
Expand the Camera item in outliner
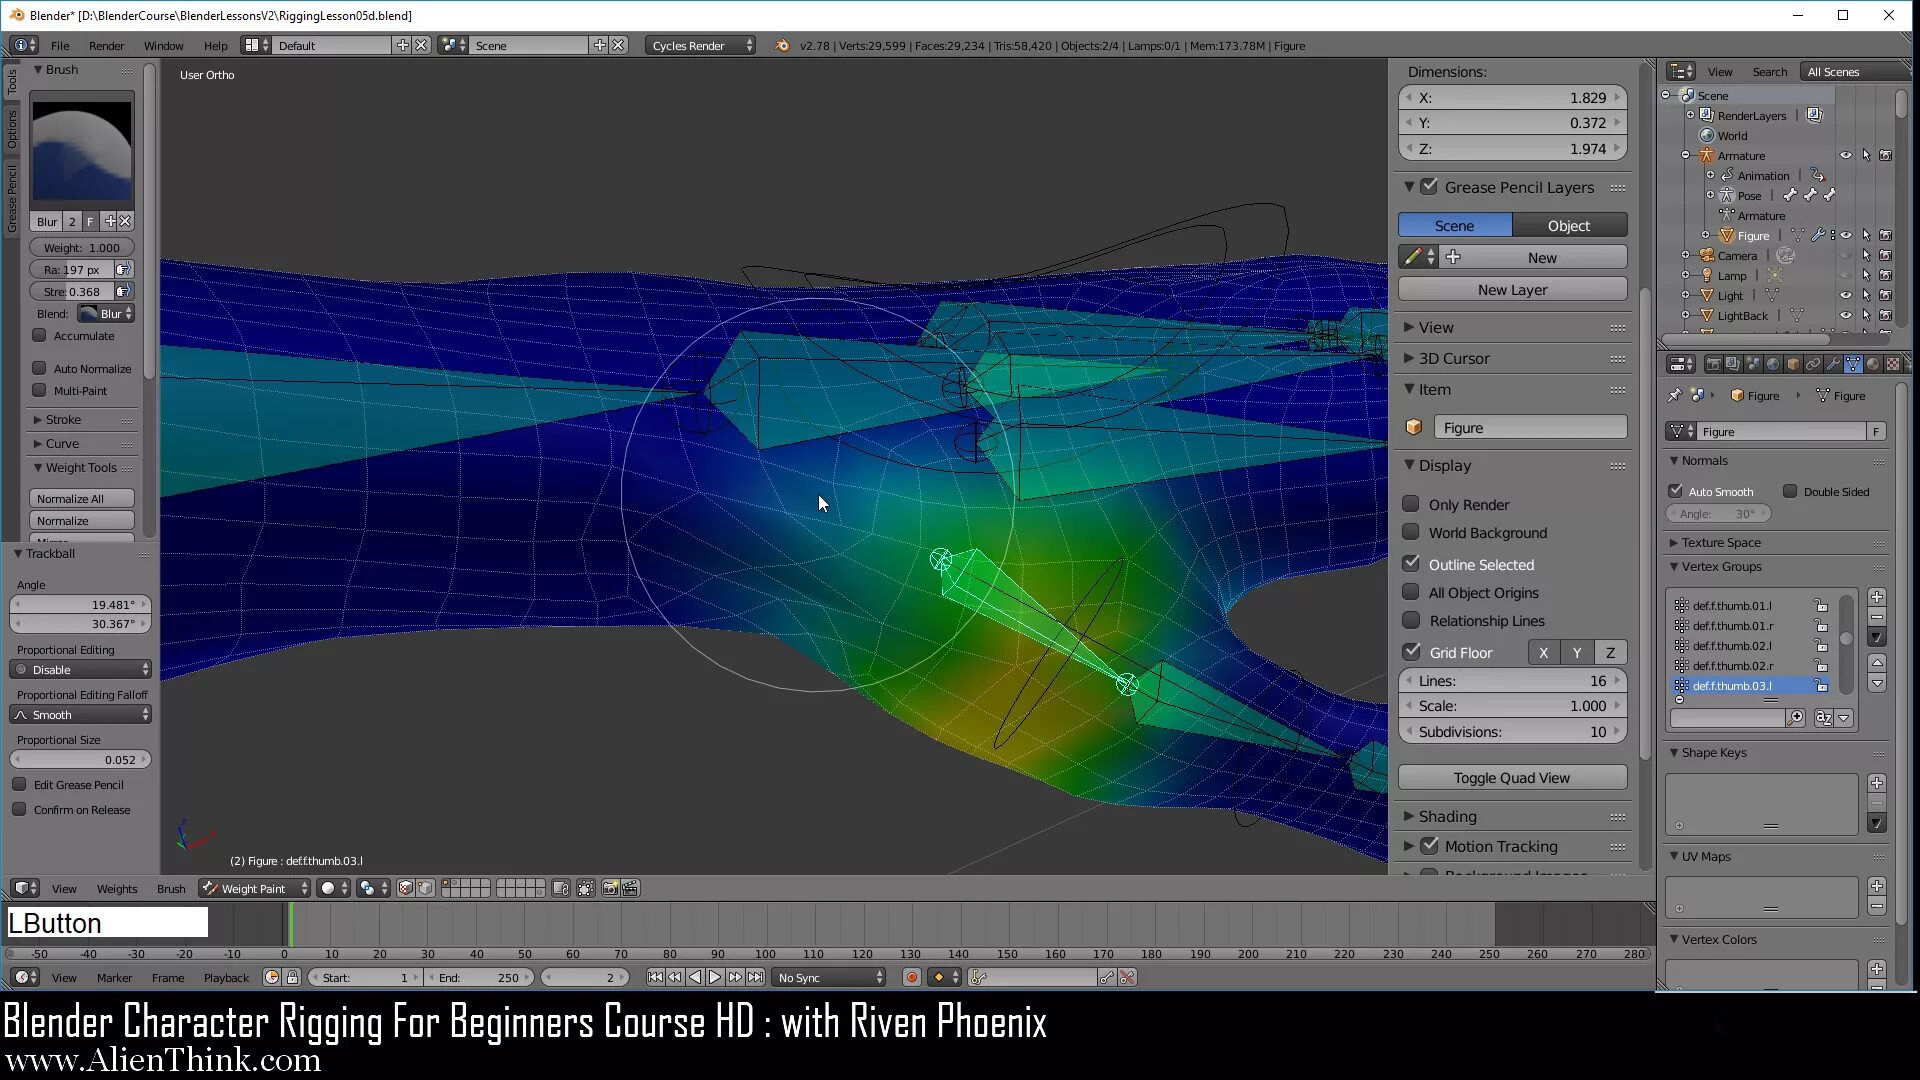pyautogui.click(x=1686, y=256)
